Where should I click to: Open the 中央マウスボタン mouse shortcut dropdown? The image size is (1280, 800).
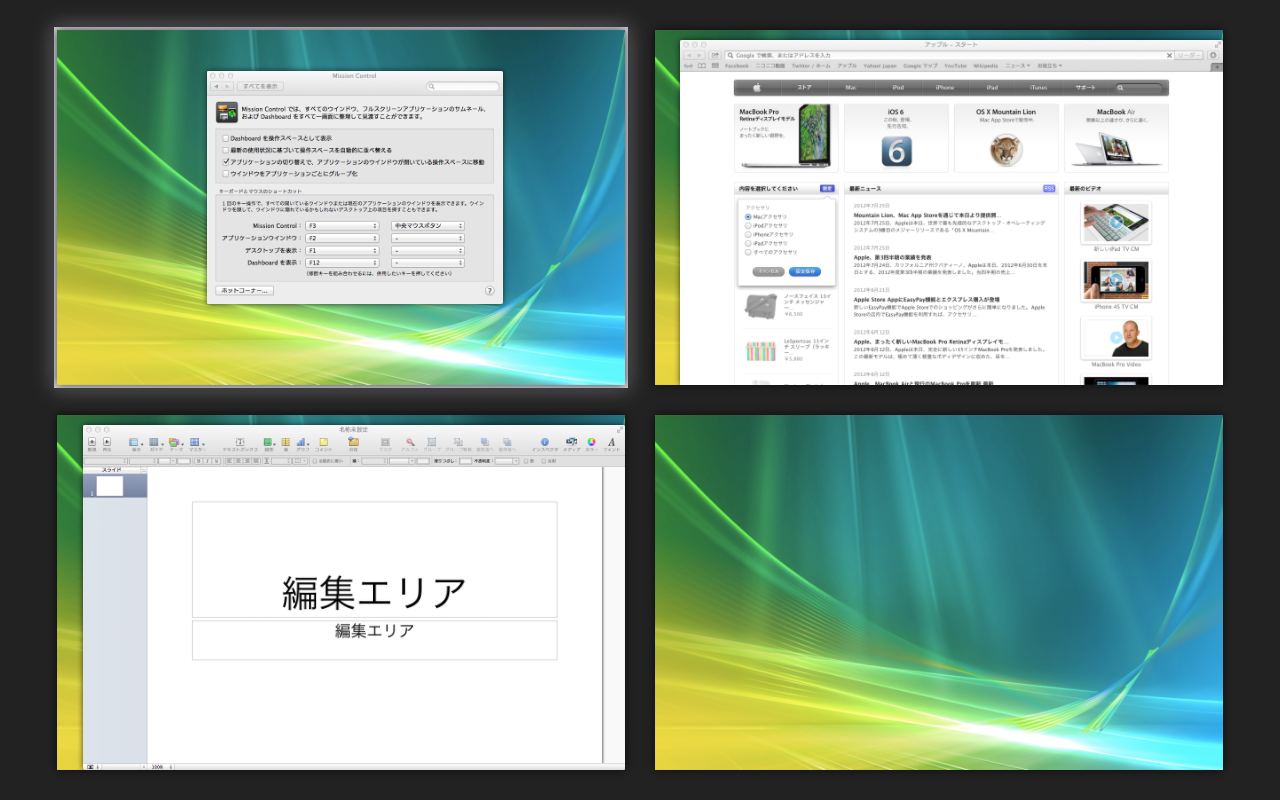click(x=428, y=226)
